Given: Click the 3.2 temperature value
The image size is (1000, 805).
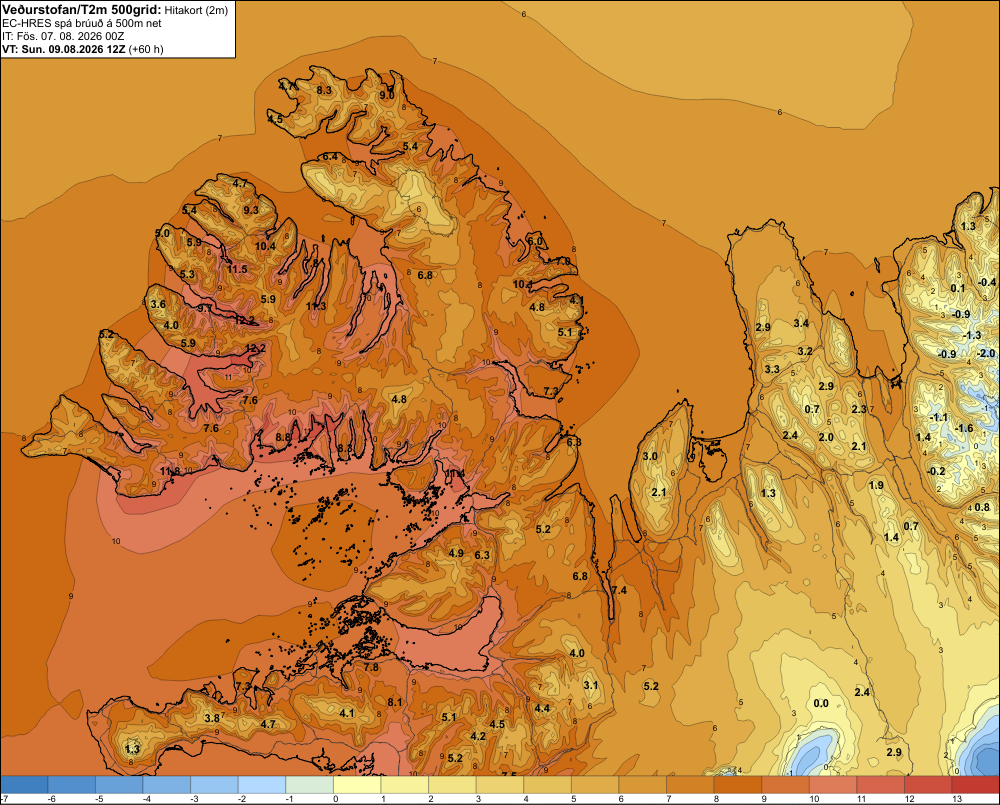Looking at the screenshot, I should (805, 351).
